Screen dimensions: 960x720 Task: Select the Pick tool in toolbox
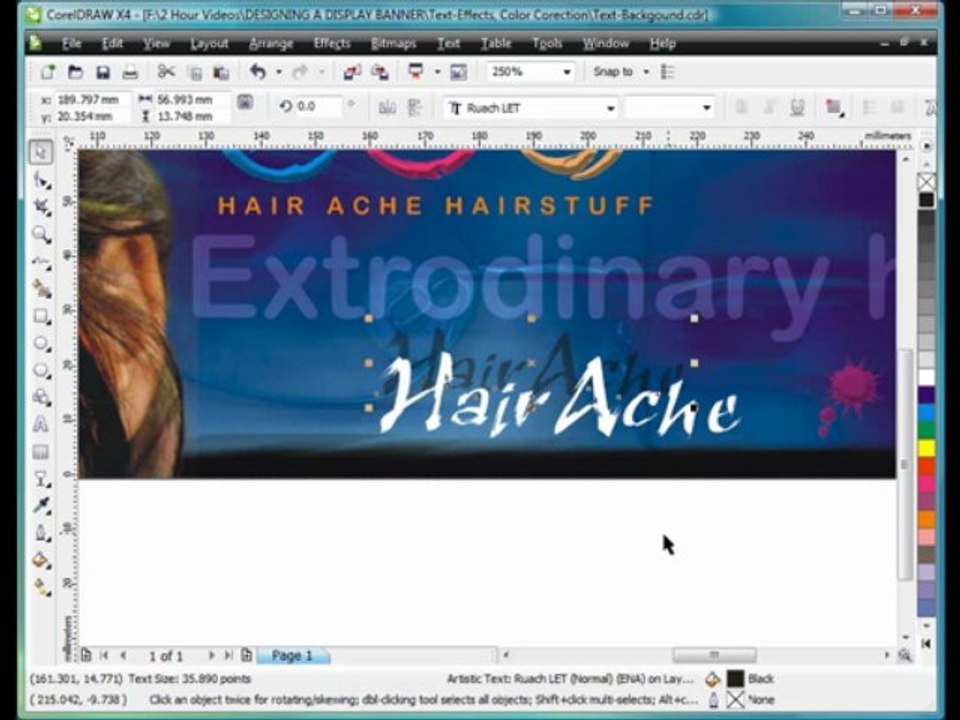pyautogui.click(x=41, y=152)
